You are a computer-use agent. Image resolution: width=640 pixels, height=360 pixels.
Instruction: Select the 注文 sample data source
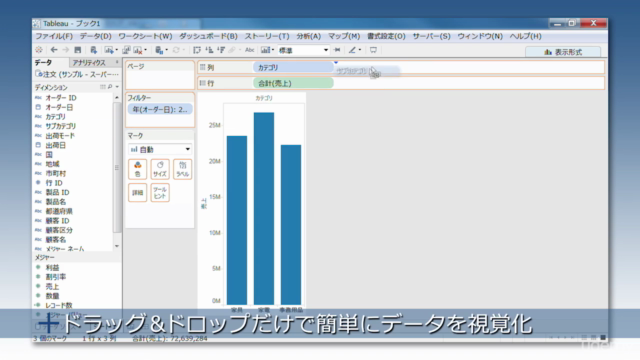77,74
